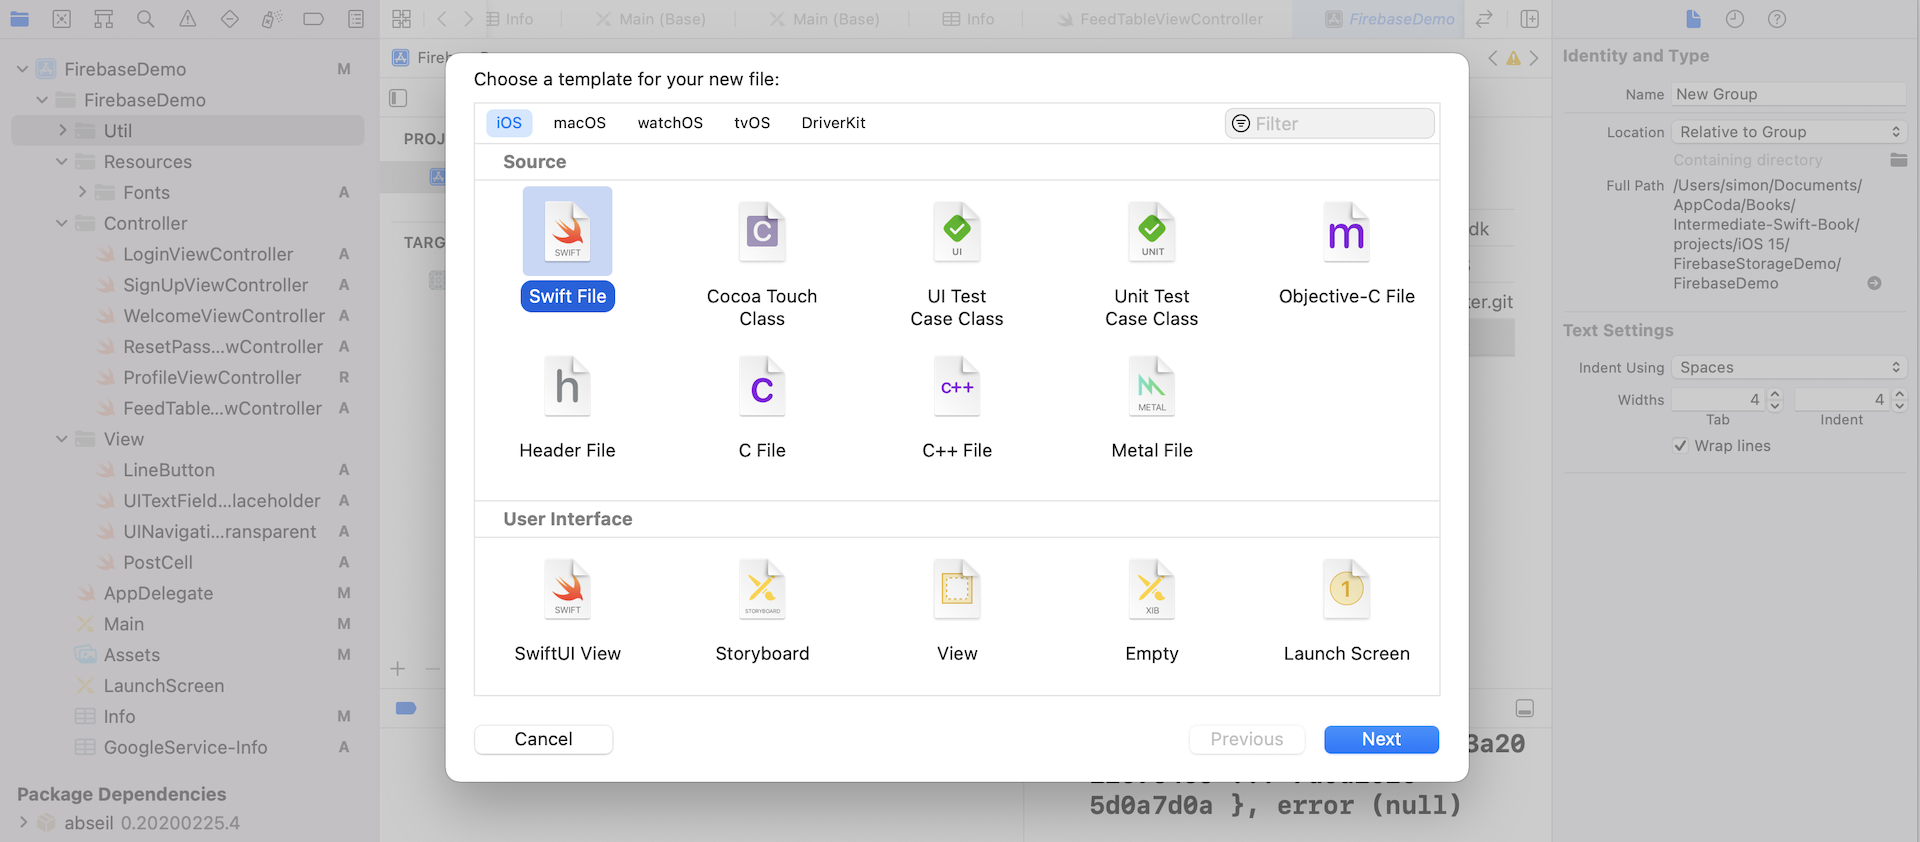Click the Next button

(x=1380, y=739)
